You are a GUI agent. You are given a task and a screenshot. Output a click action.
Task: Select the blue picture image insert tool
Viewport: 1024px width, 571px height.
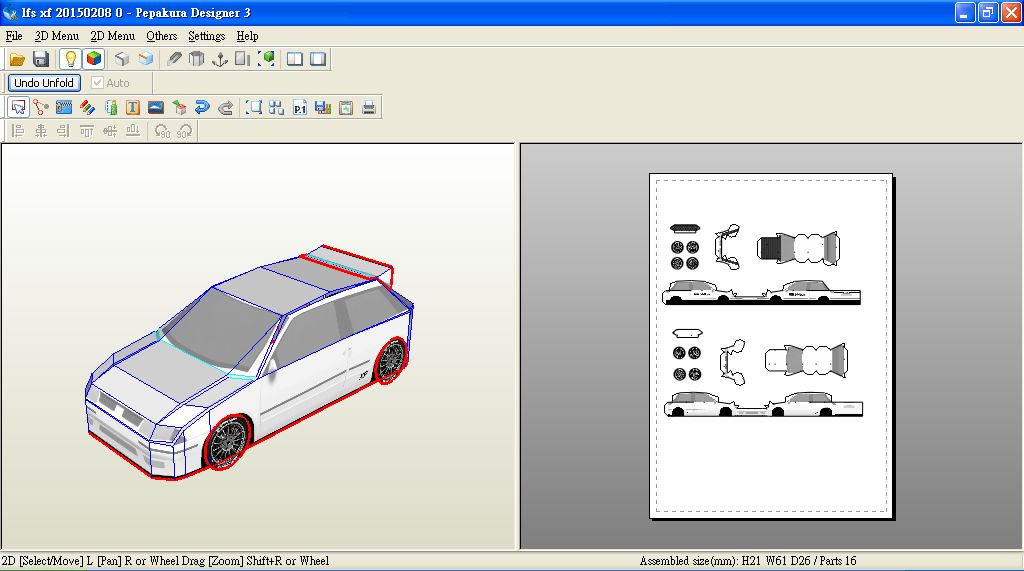tap(156, 108)
